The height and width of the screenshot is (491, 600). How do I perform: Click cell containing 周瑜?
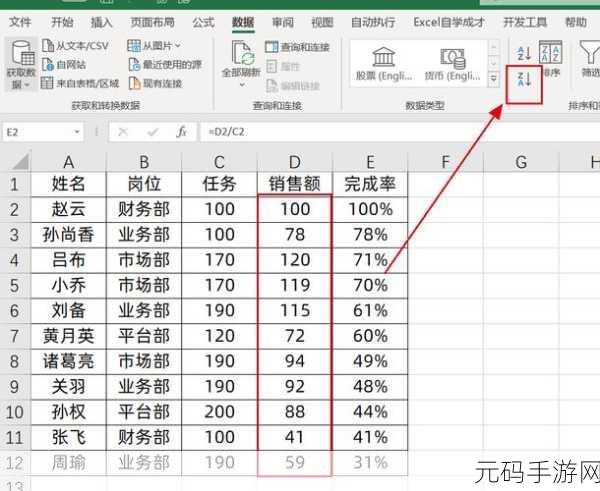click(x=68, y=463)
